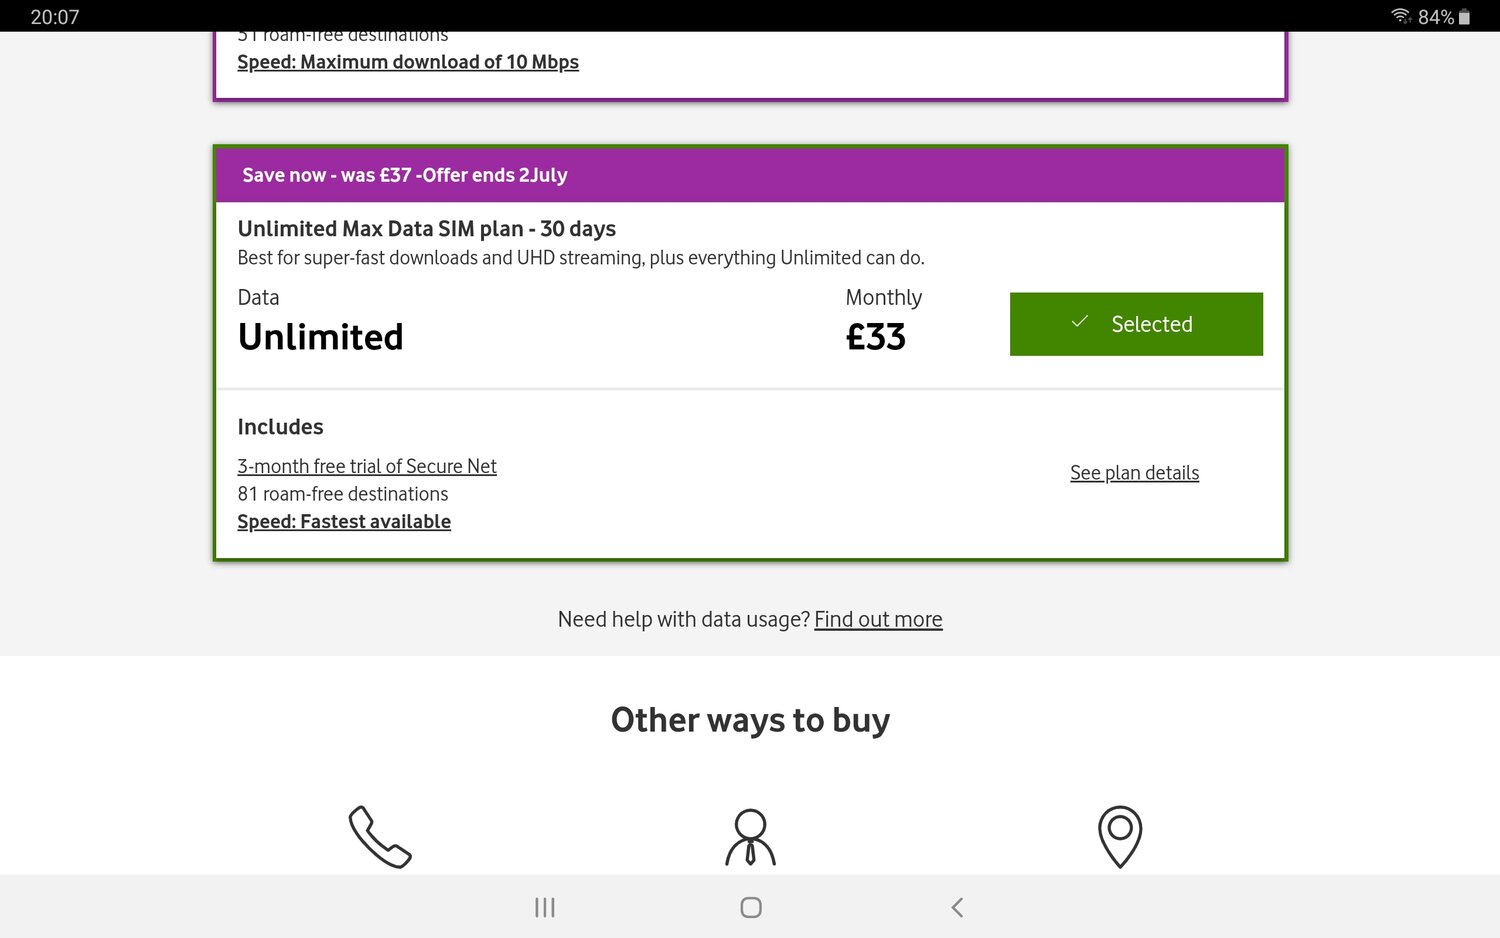Open Android recent apps button
1500x938 pixels.
tap(545, 907)
